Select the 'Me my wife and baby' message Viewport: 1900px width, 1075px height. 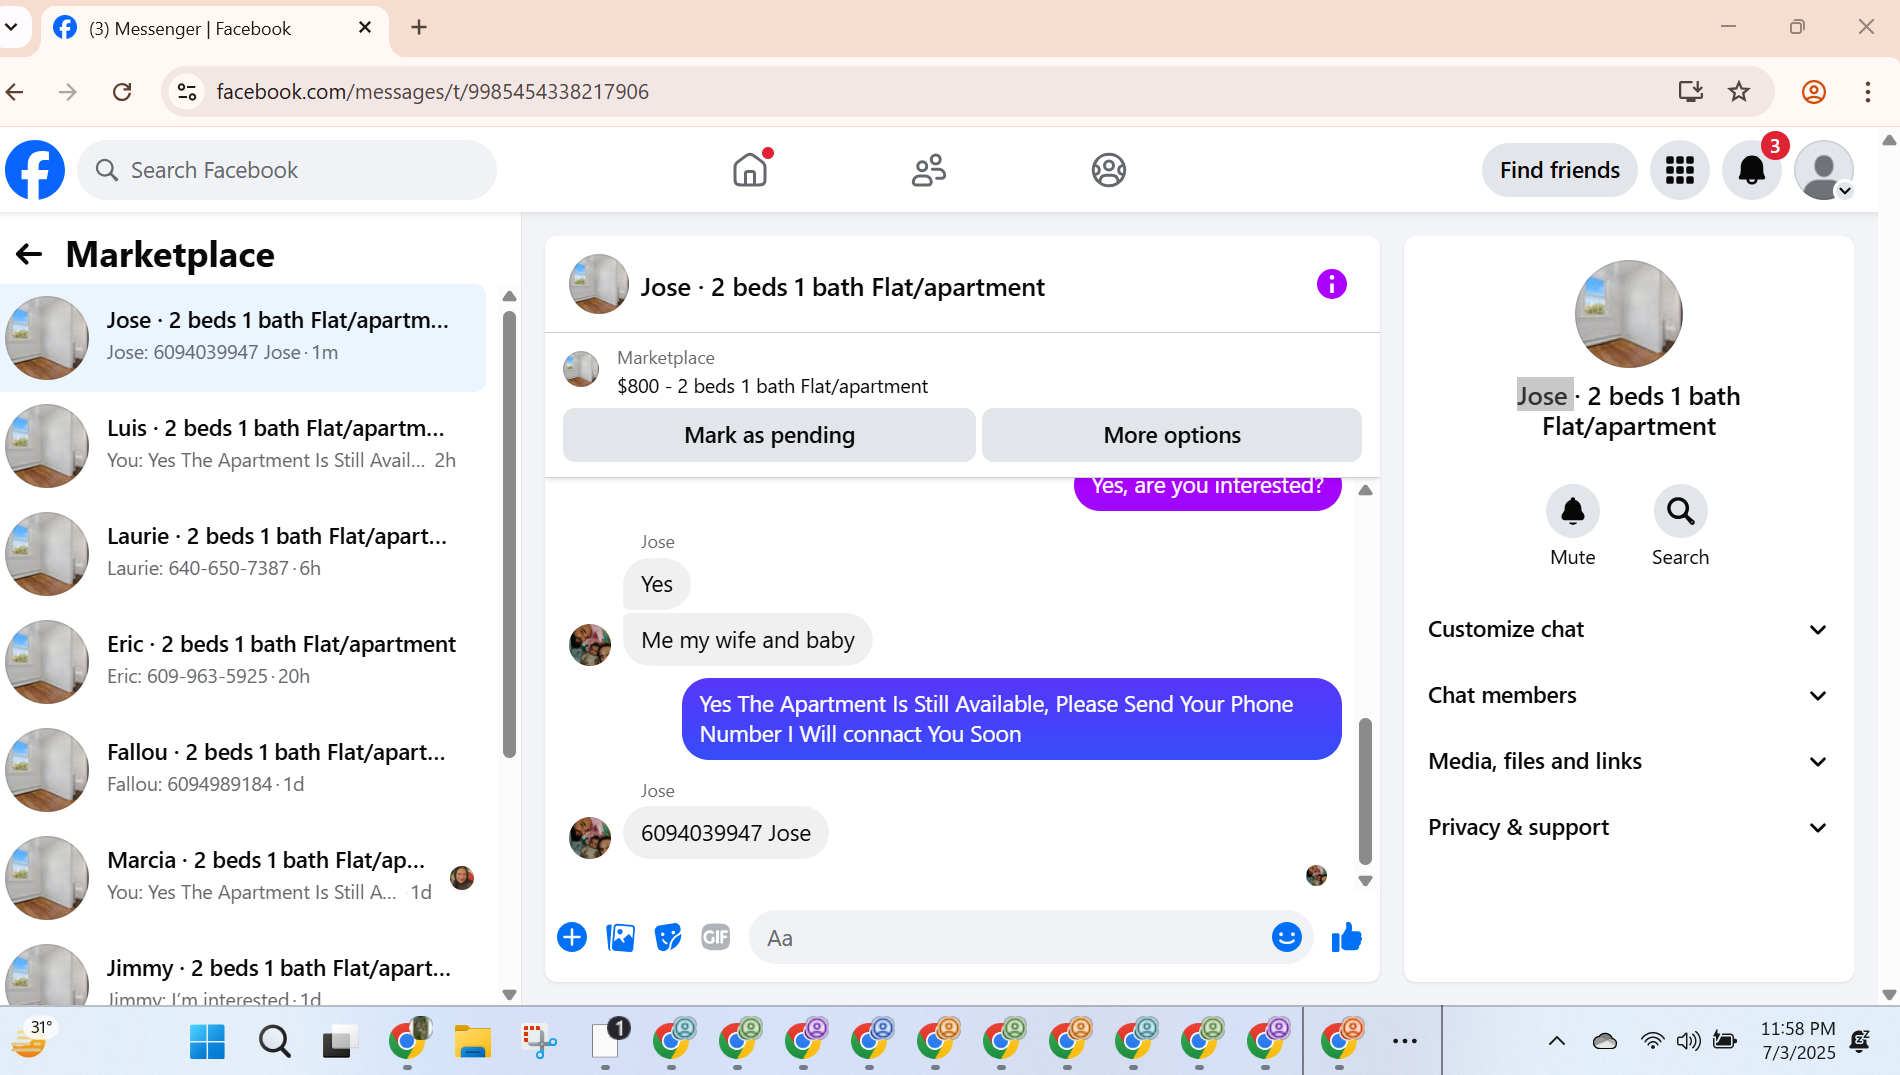pos(747,640)
